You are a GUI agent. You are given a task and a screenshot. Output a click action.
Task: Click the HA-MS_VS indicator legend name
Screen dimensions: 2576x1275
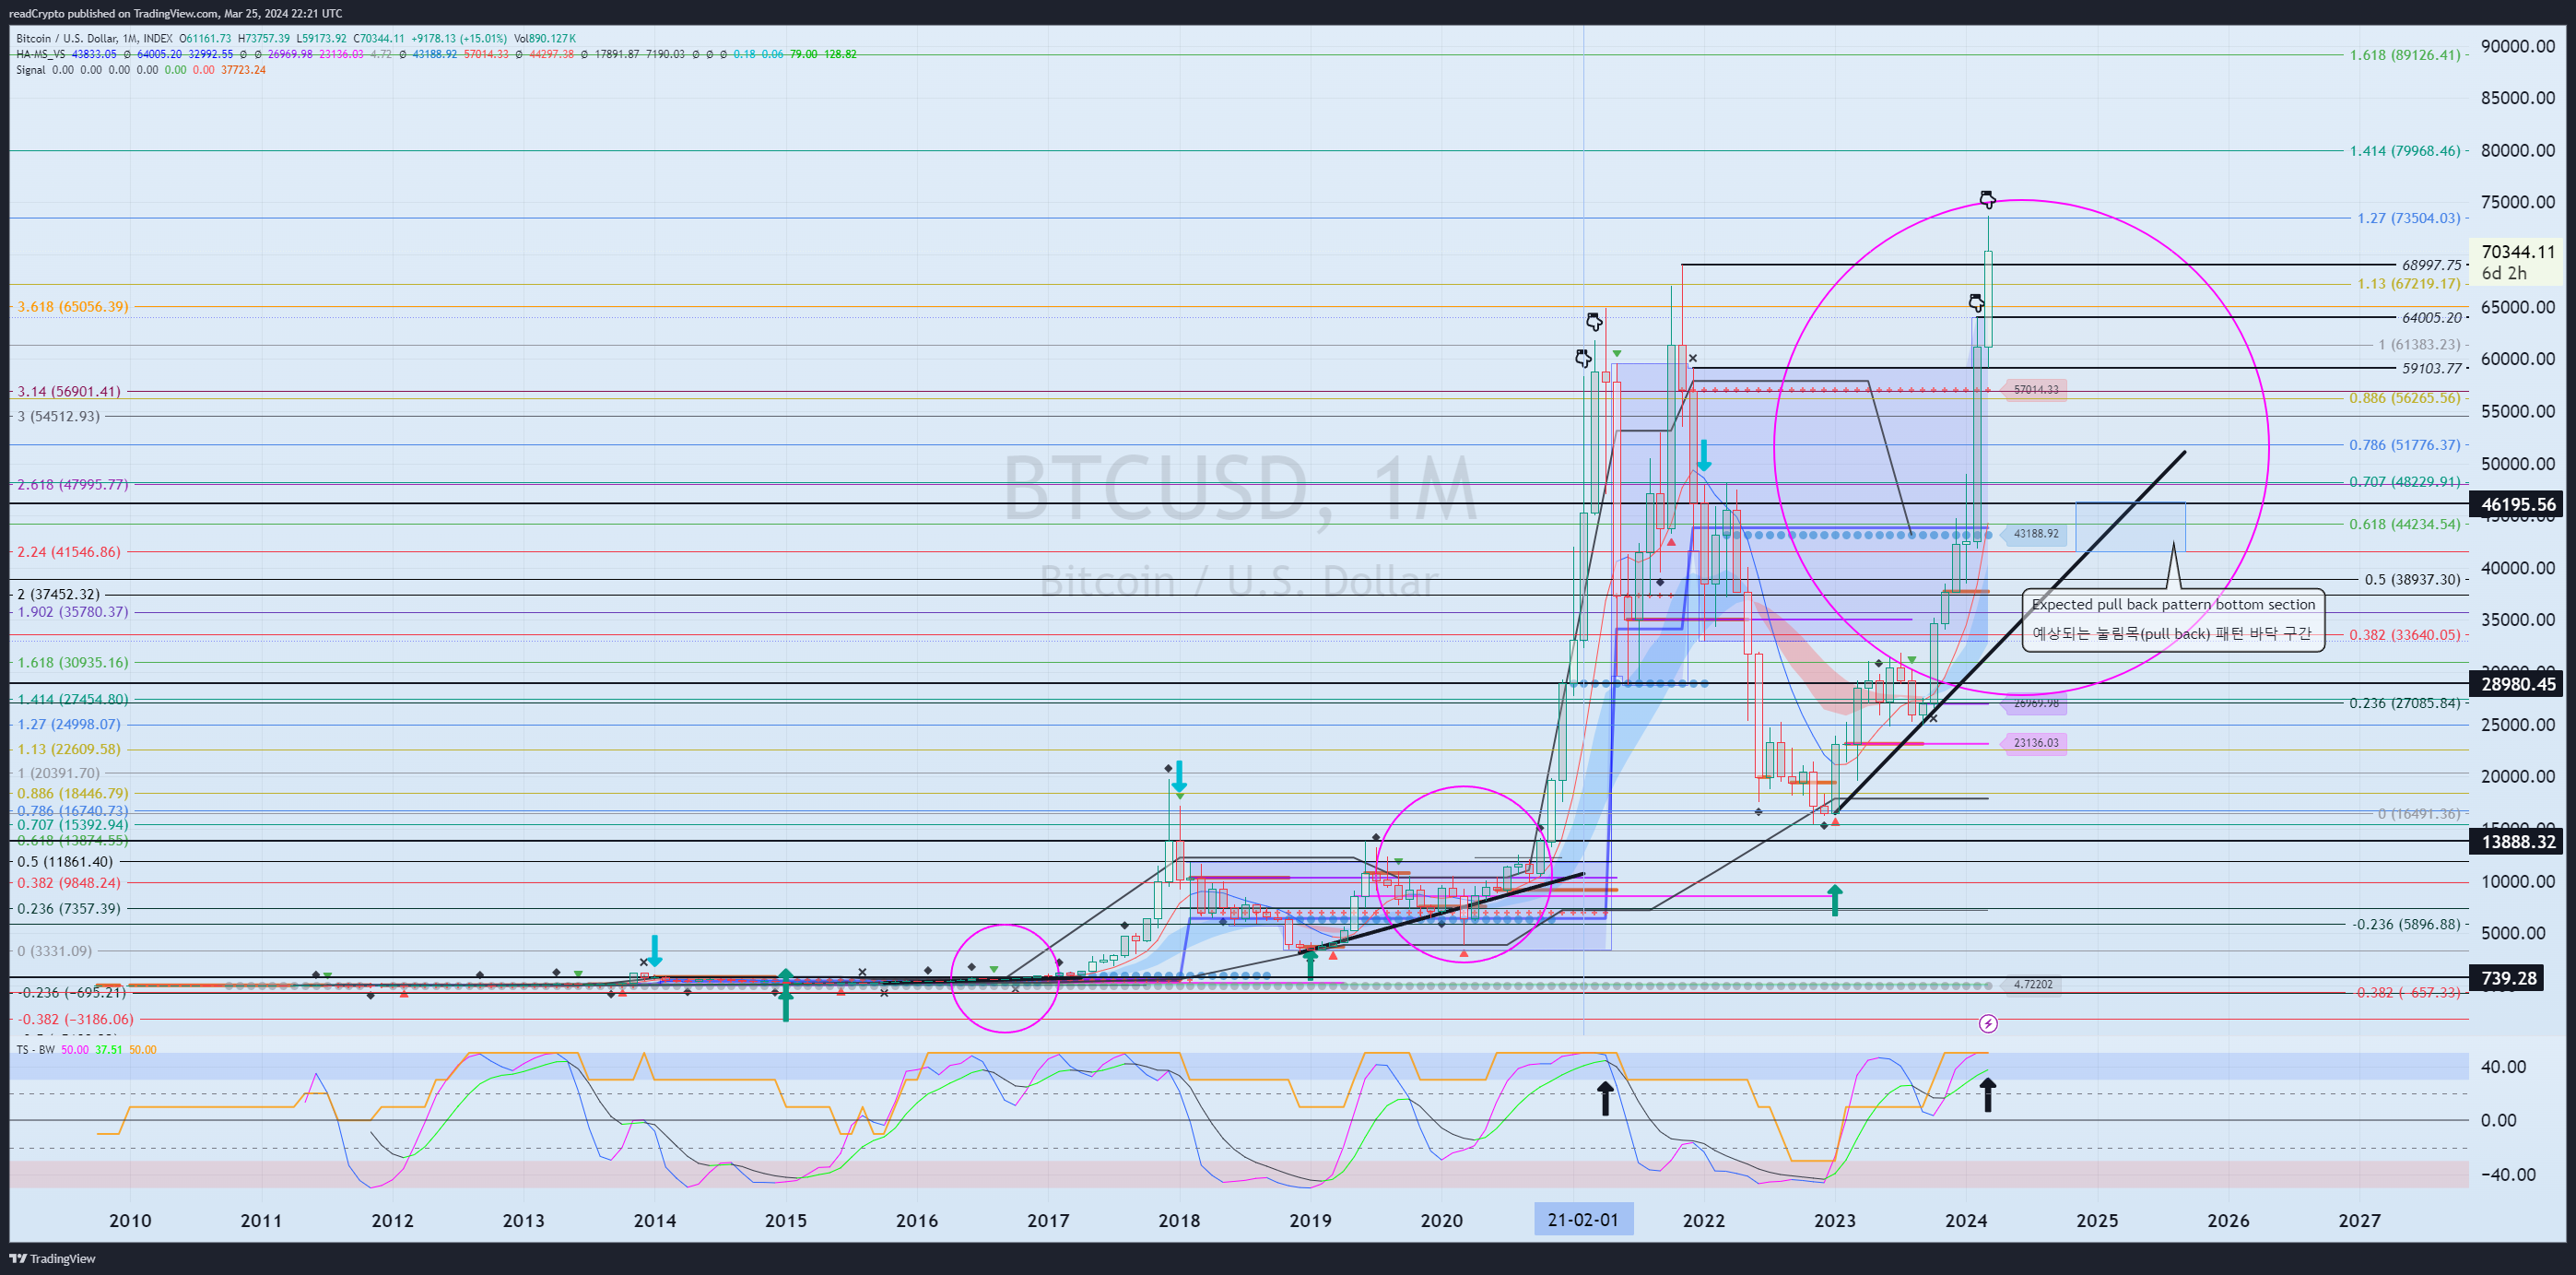pos(40,54)
